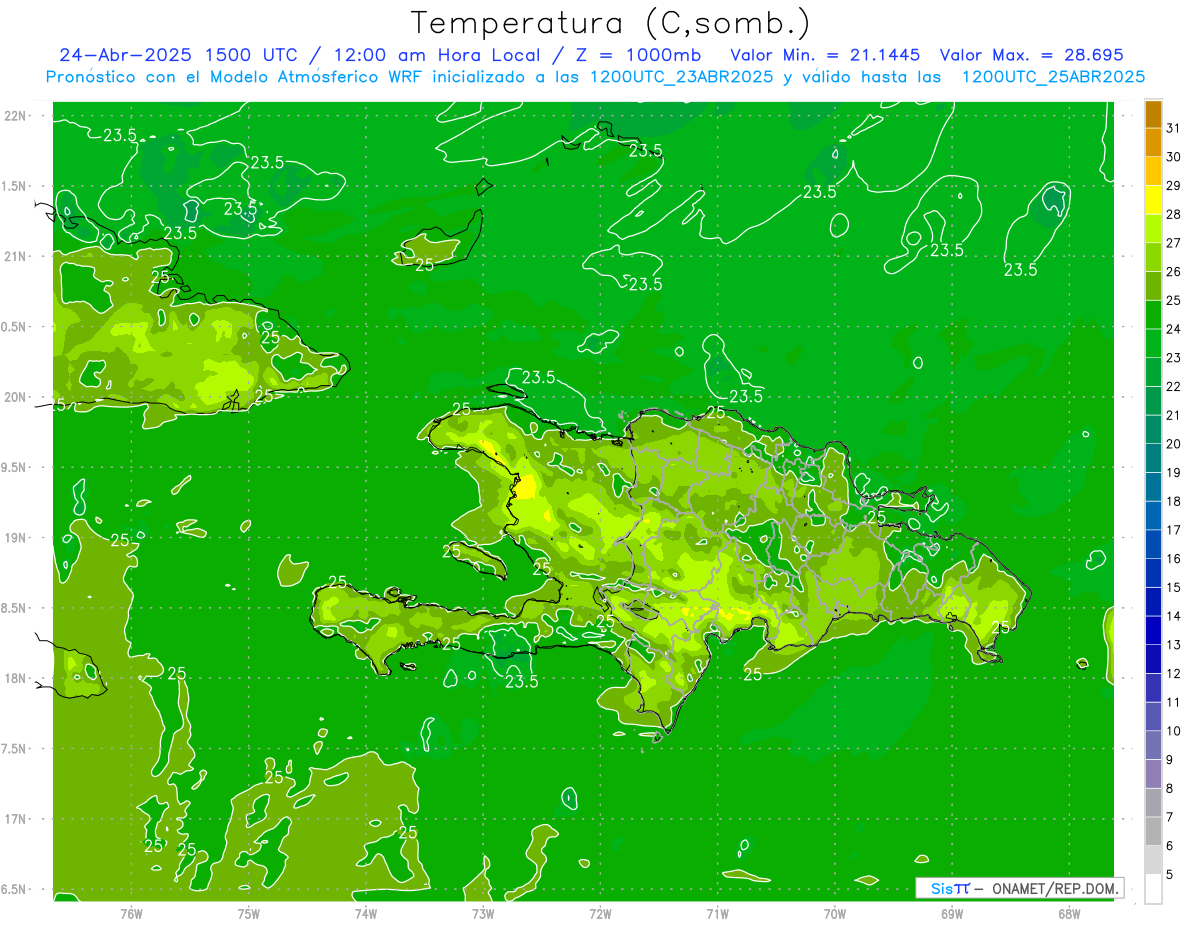Select the '24-Abr-2025 1500 UTC' date text
The image size is (1200, 927).
179,55
